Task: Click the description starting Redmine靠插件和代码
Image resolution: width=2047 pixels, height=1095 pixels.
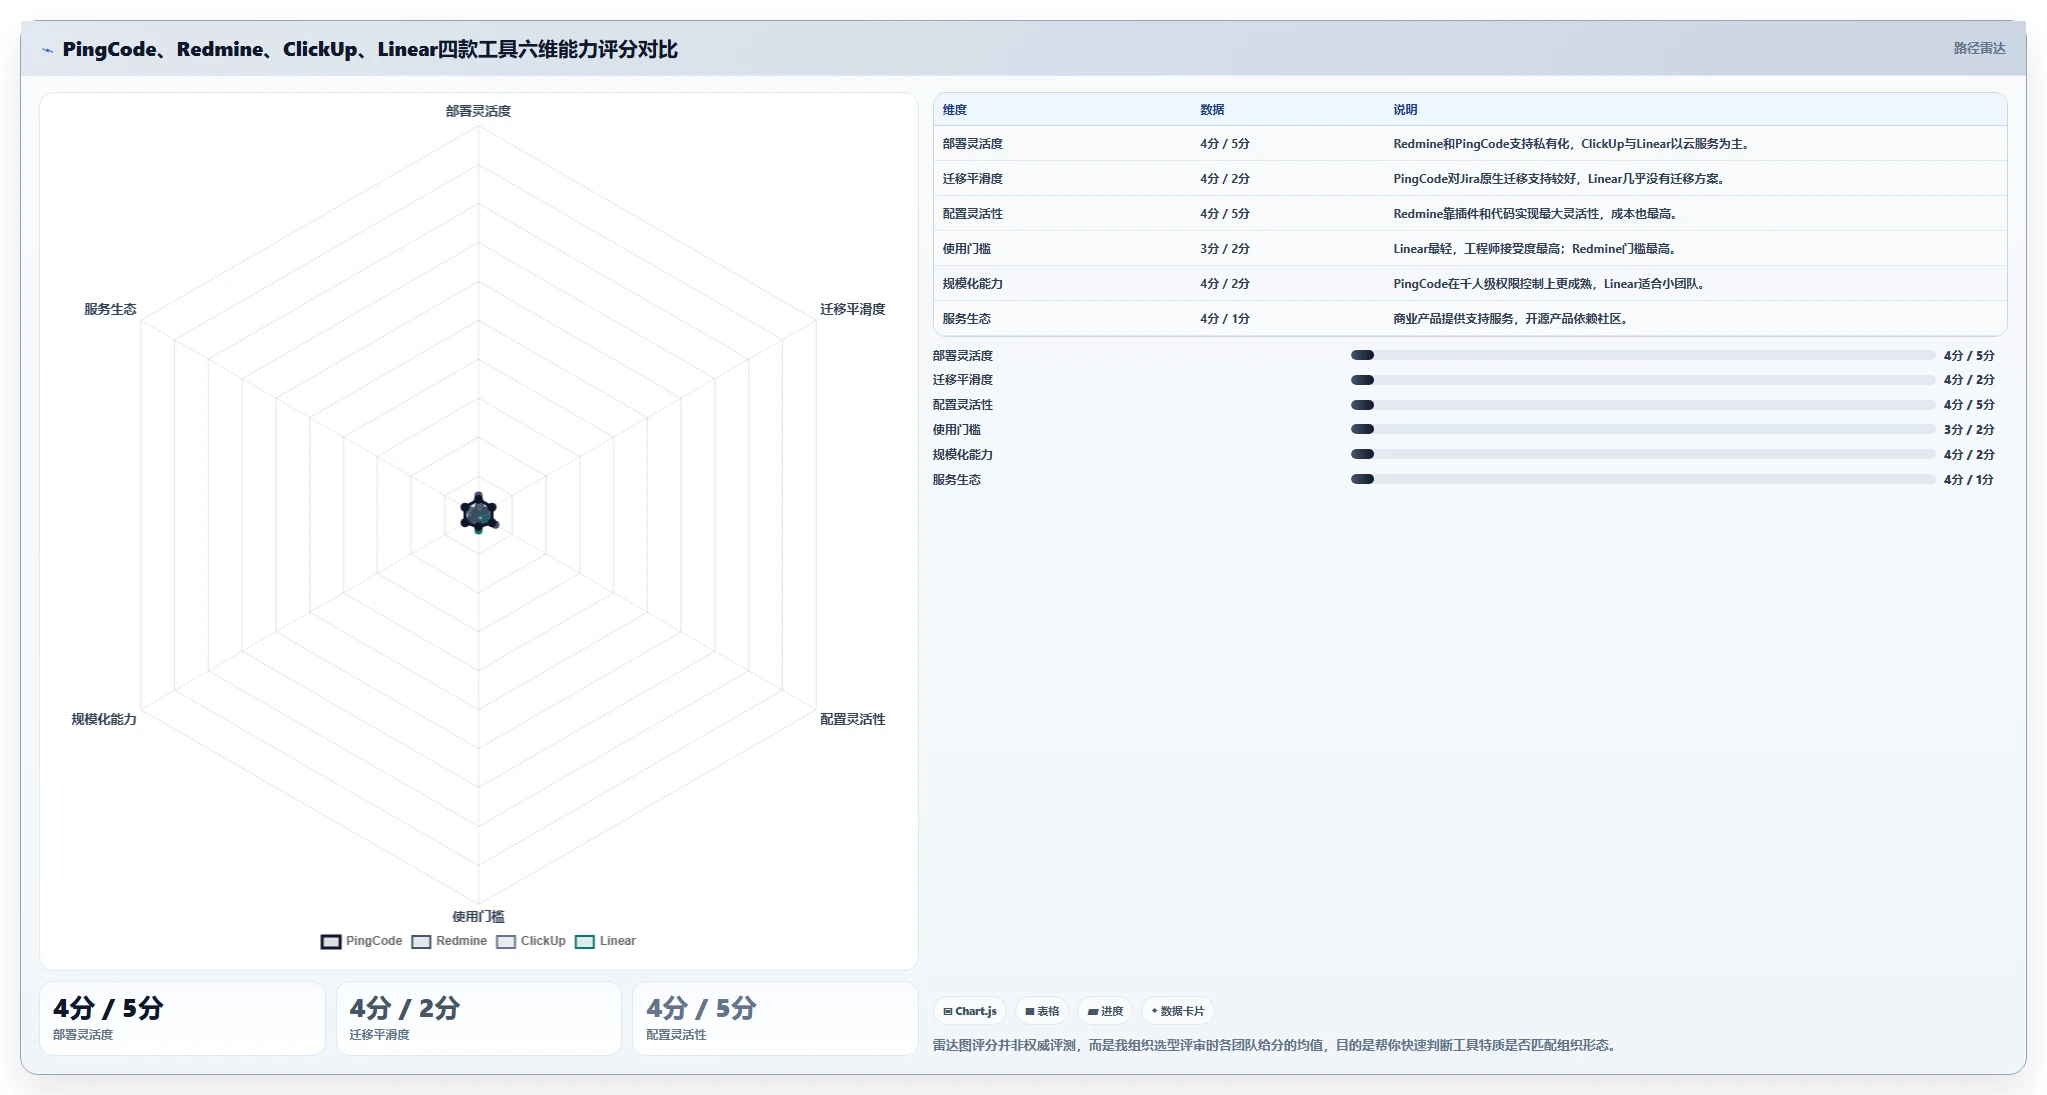Action: [1537, 214]
